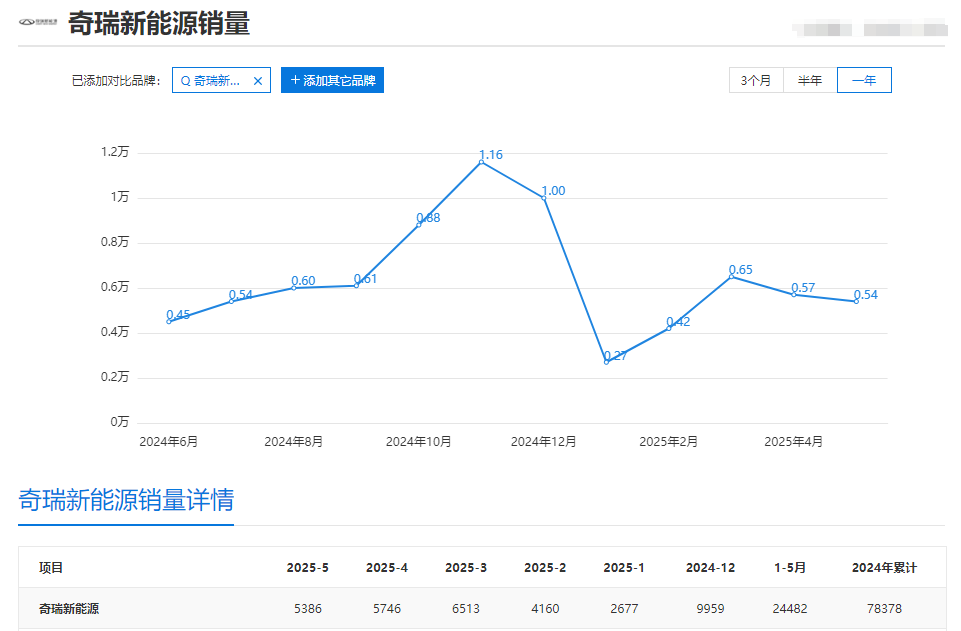Click the 5386 sales cell

click(x=308, y=609)
